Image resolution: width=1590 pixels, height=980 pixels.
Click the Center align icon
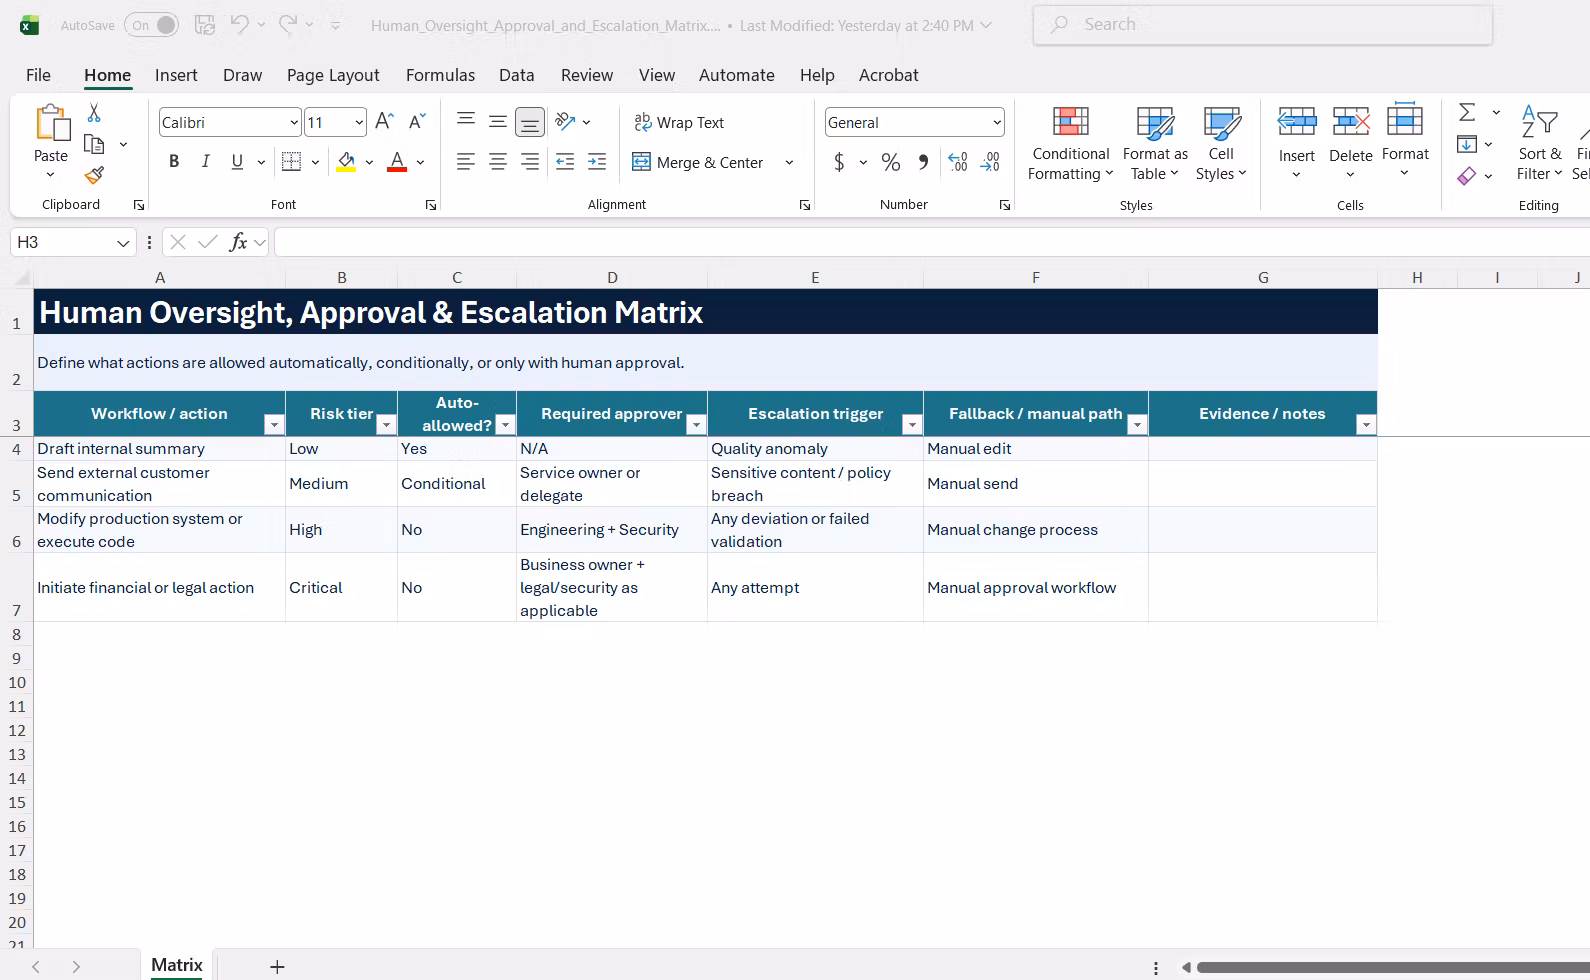click(x=497, y=162)
